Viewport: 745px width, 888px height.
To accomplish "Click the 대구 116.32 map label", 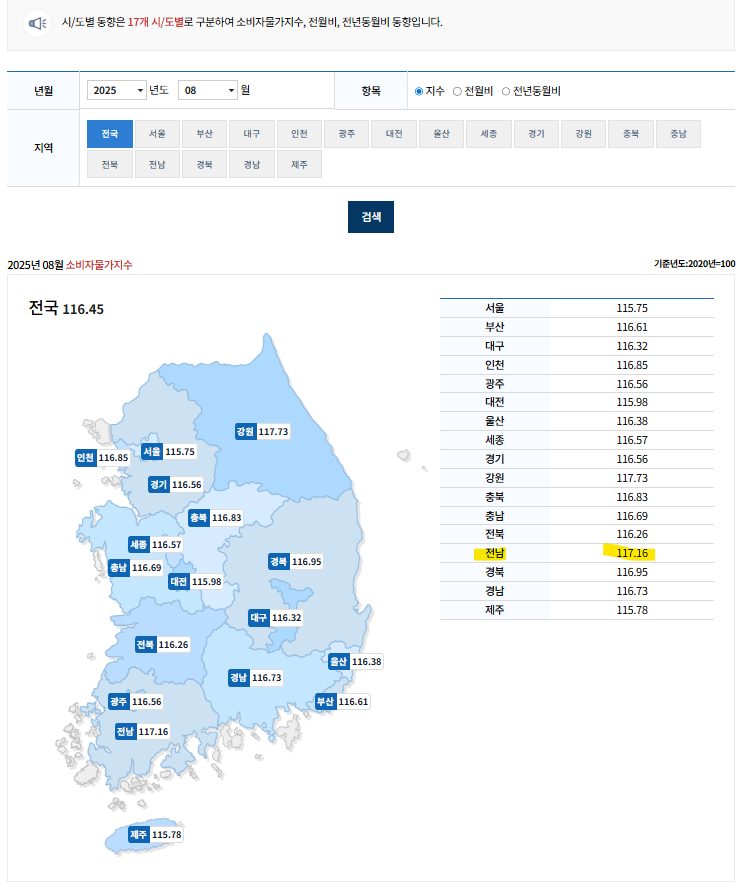I will pos(275,617).
